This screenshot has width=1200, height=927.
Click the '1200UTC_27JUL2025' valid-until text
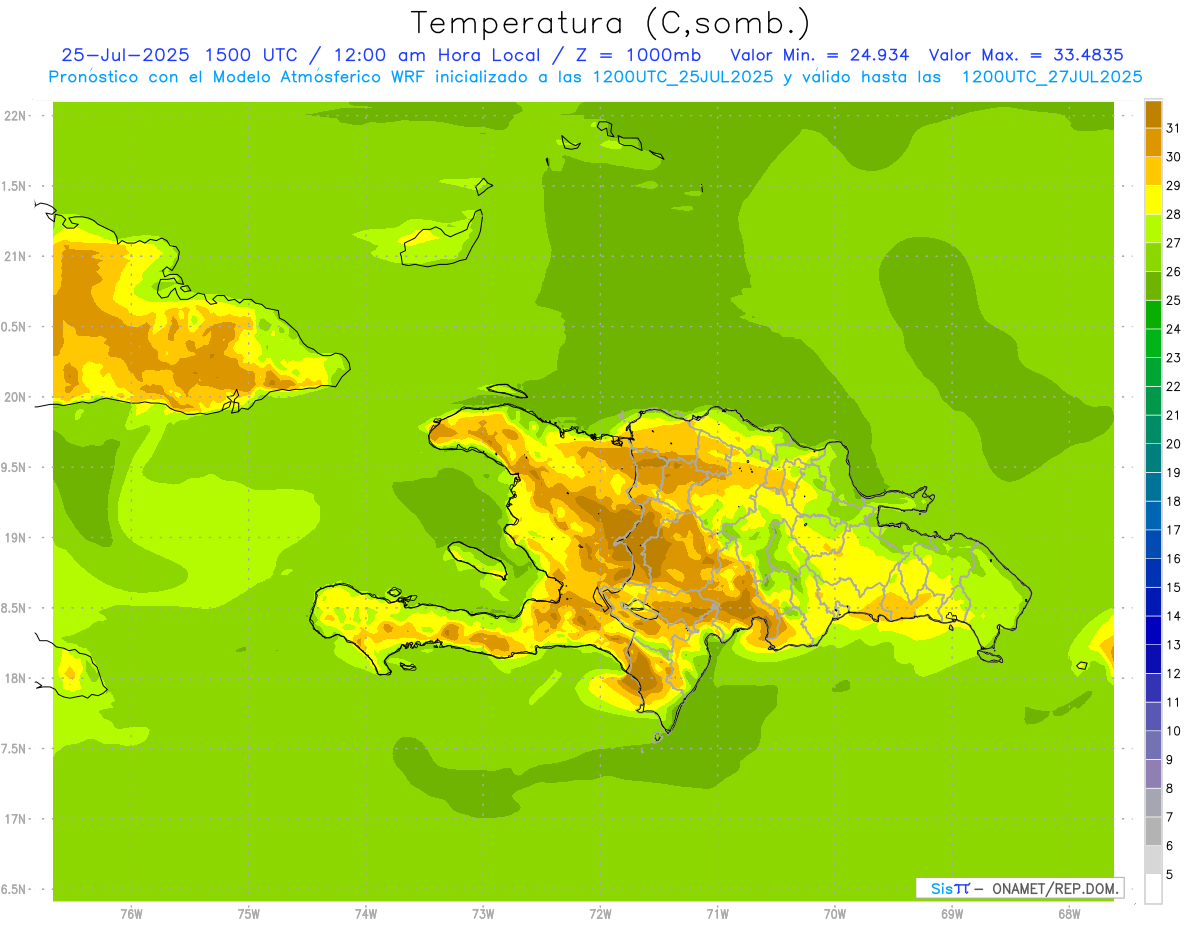[1051, 76]
